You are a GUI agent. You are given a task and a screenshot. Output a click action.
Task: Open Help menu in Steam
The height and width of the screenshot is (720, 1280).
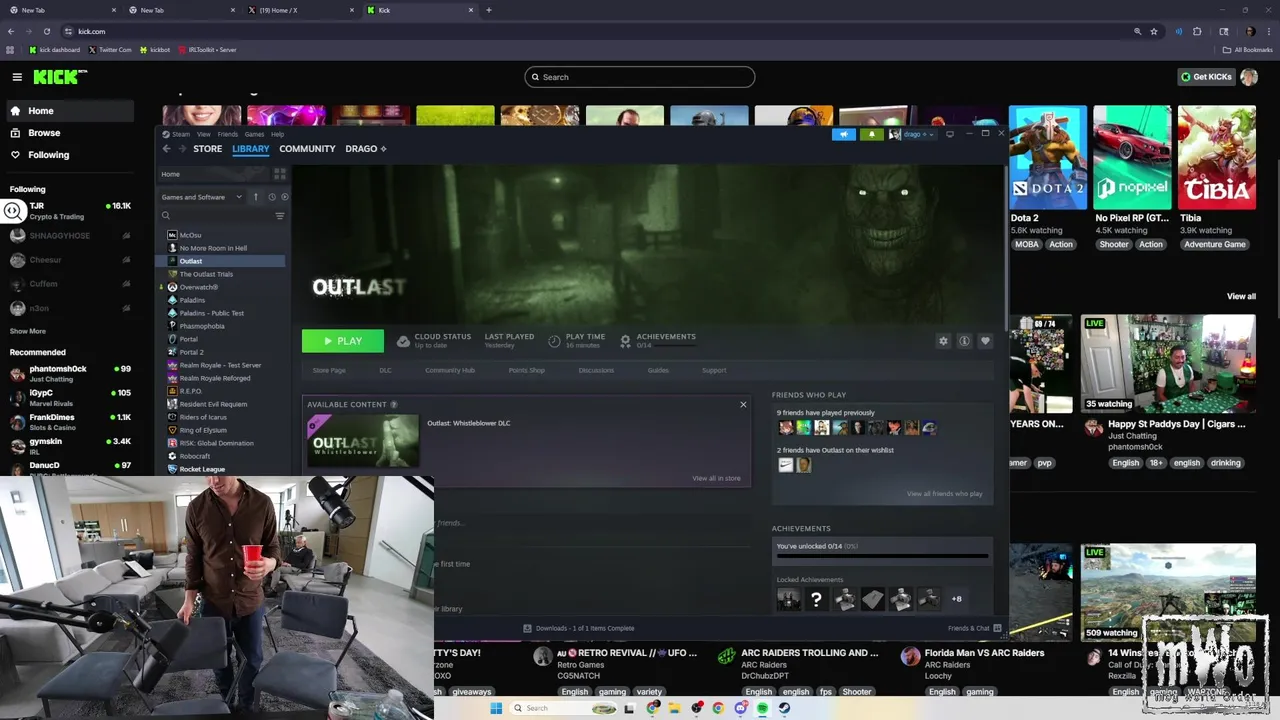pos(278,134)
